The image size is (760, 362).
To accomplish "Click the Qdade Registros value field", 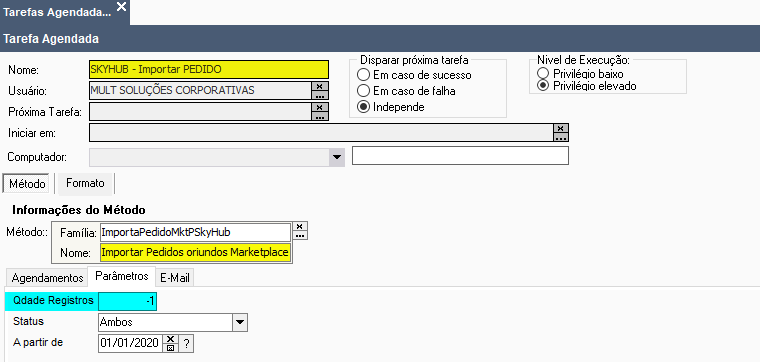I will pyautogui.click(x=127, y=301).
